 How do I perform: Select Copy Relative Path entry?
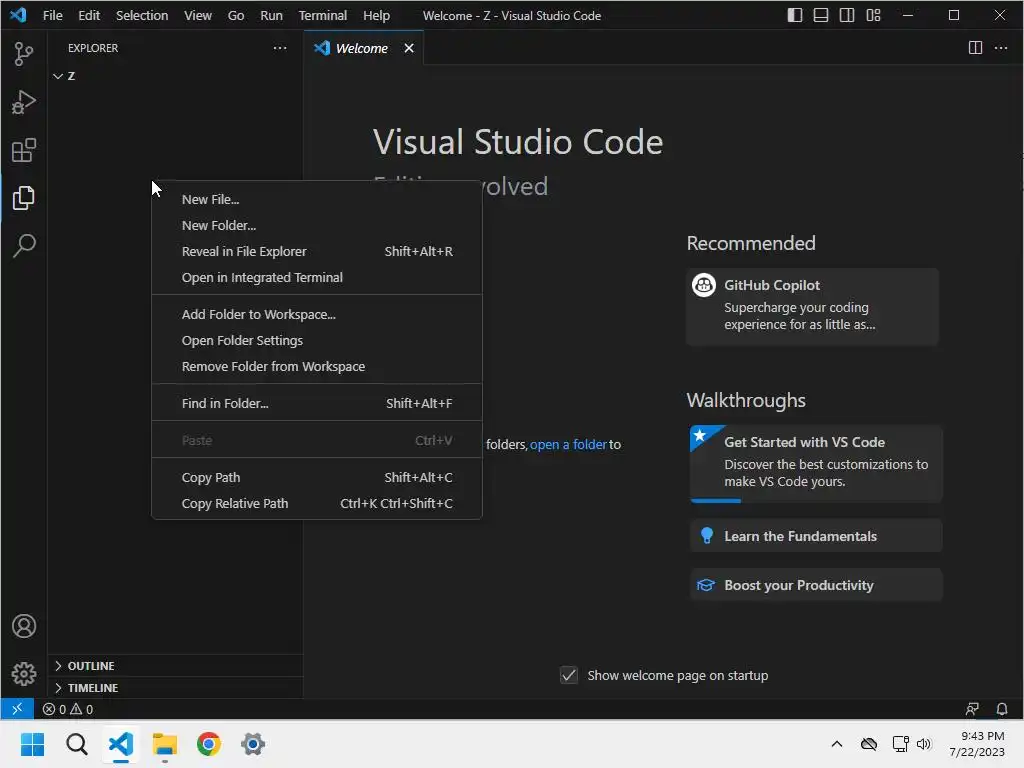click(317, 504)
